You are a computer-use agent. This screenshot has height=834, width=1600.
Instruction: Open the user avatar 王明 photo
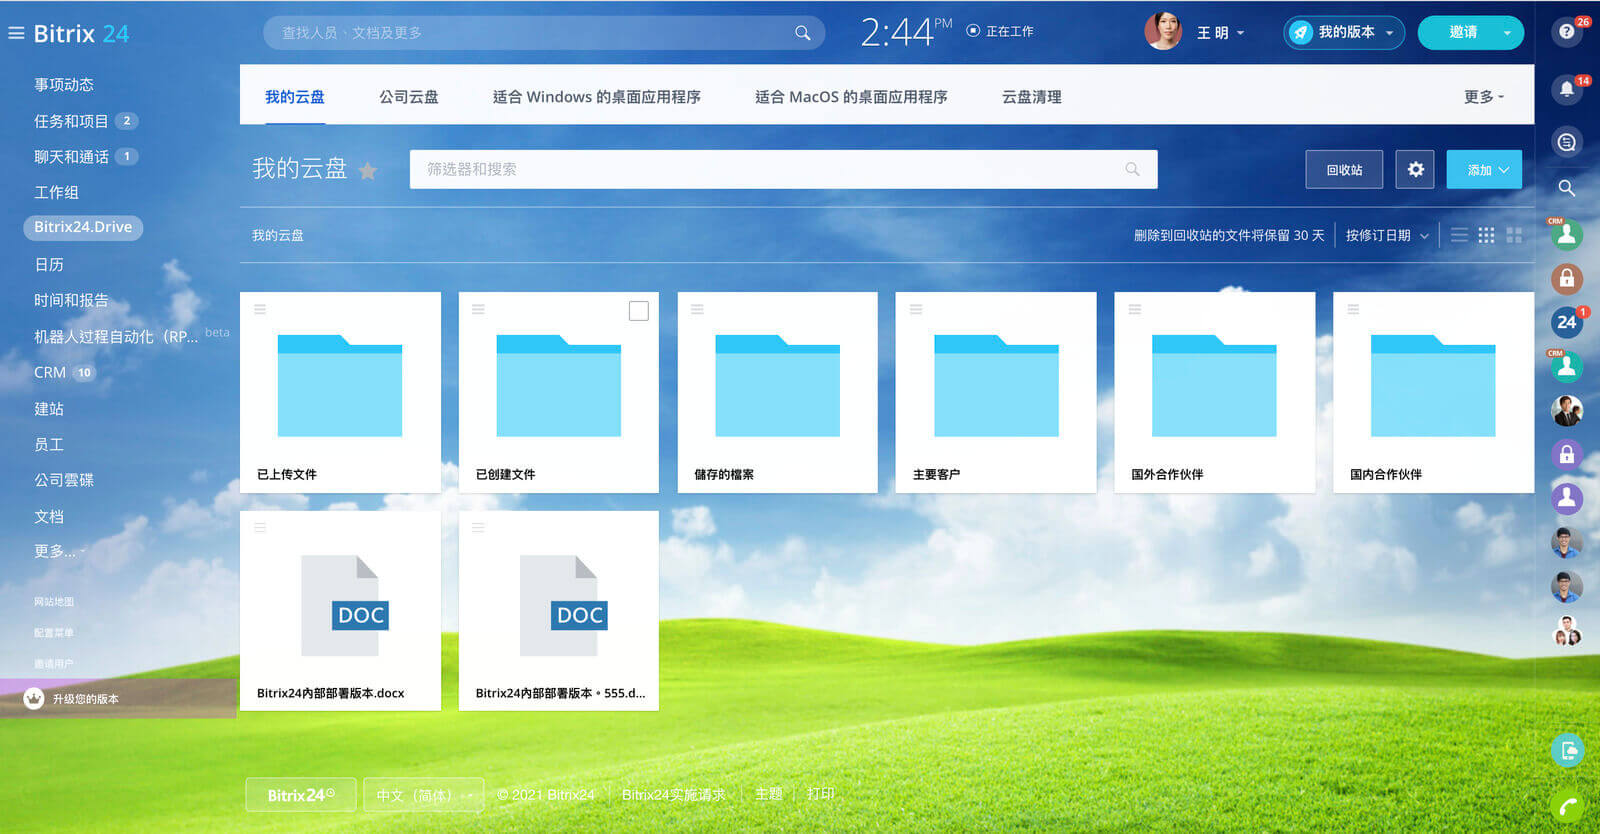click(1163, 32)
